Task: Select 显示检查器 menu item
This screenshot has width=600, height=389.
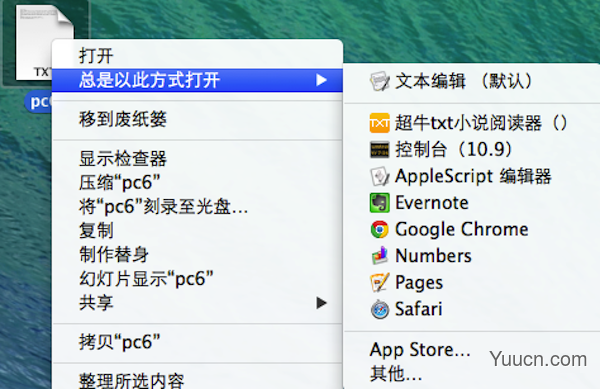Action: pos(197,159)
